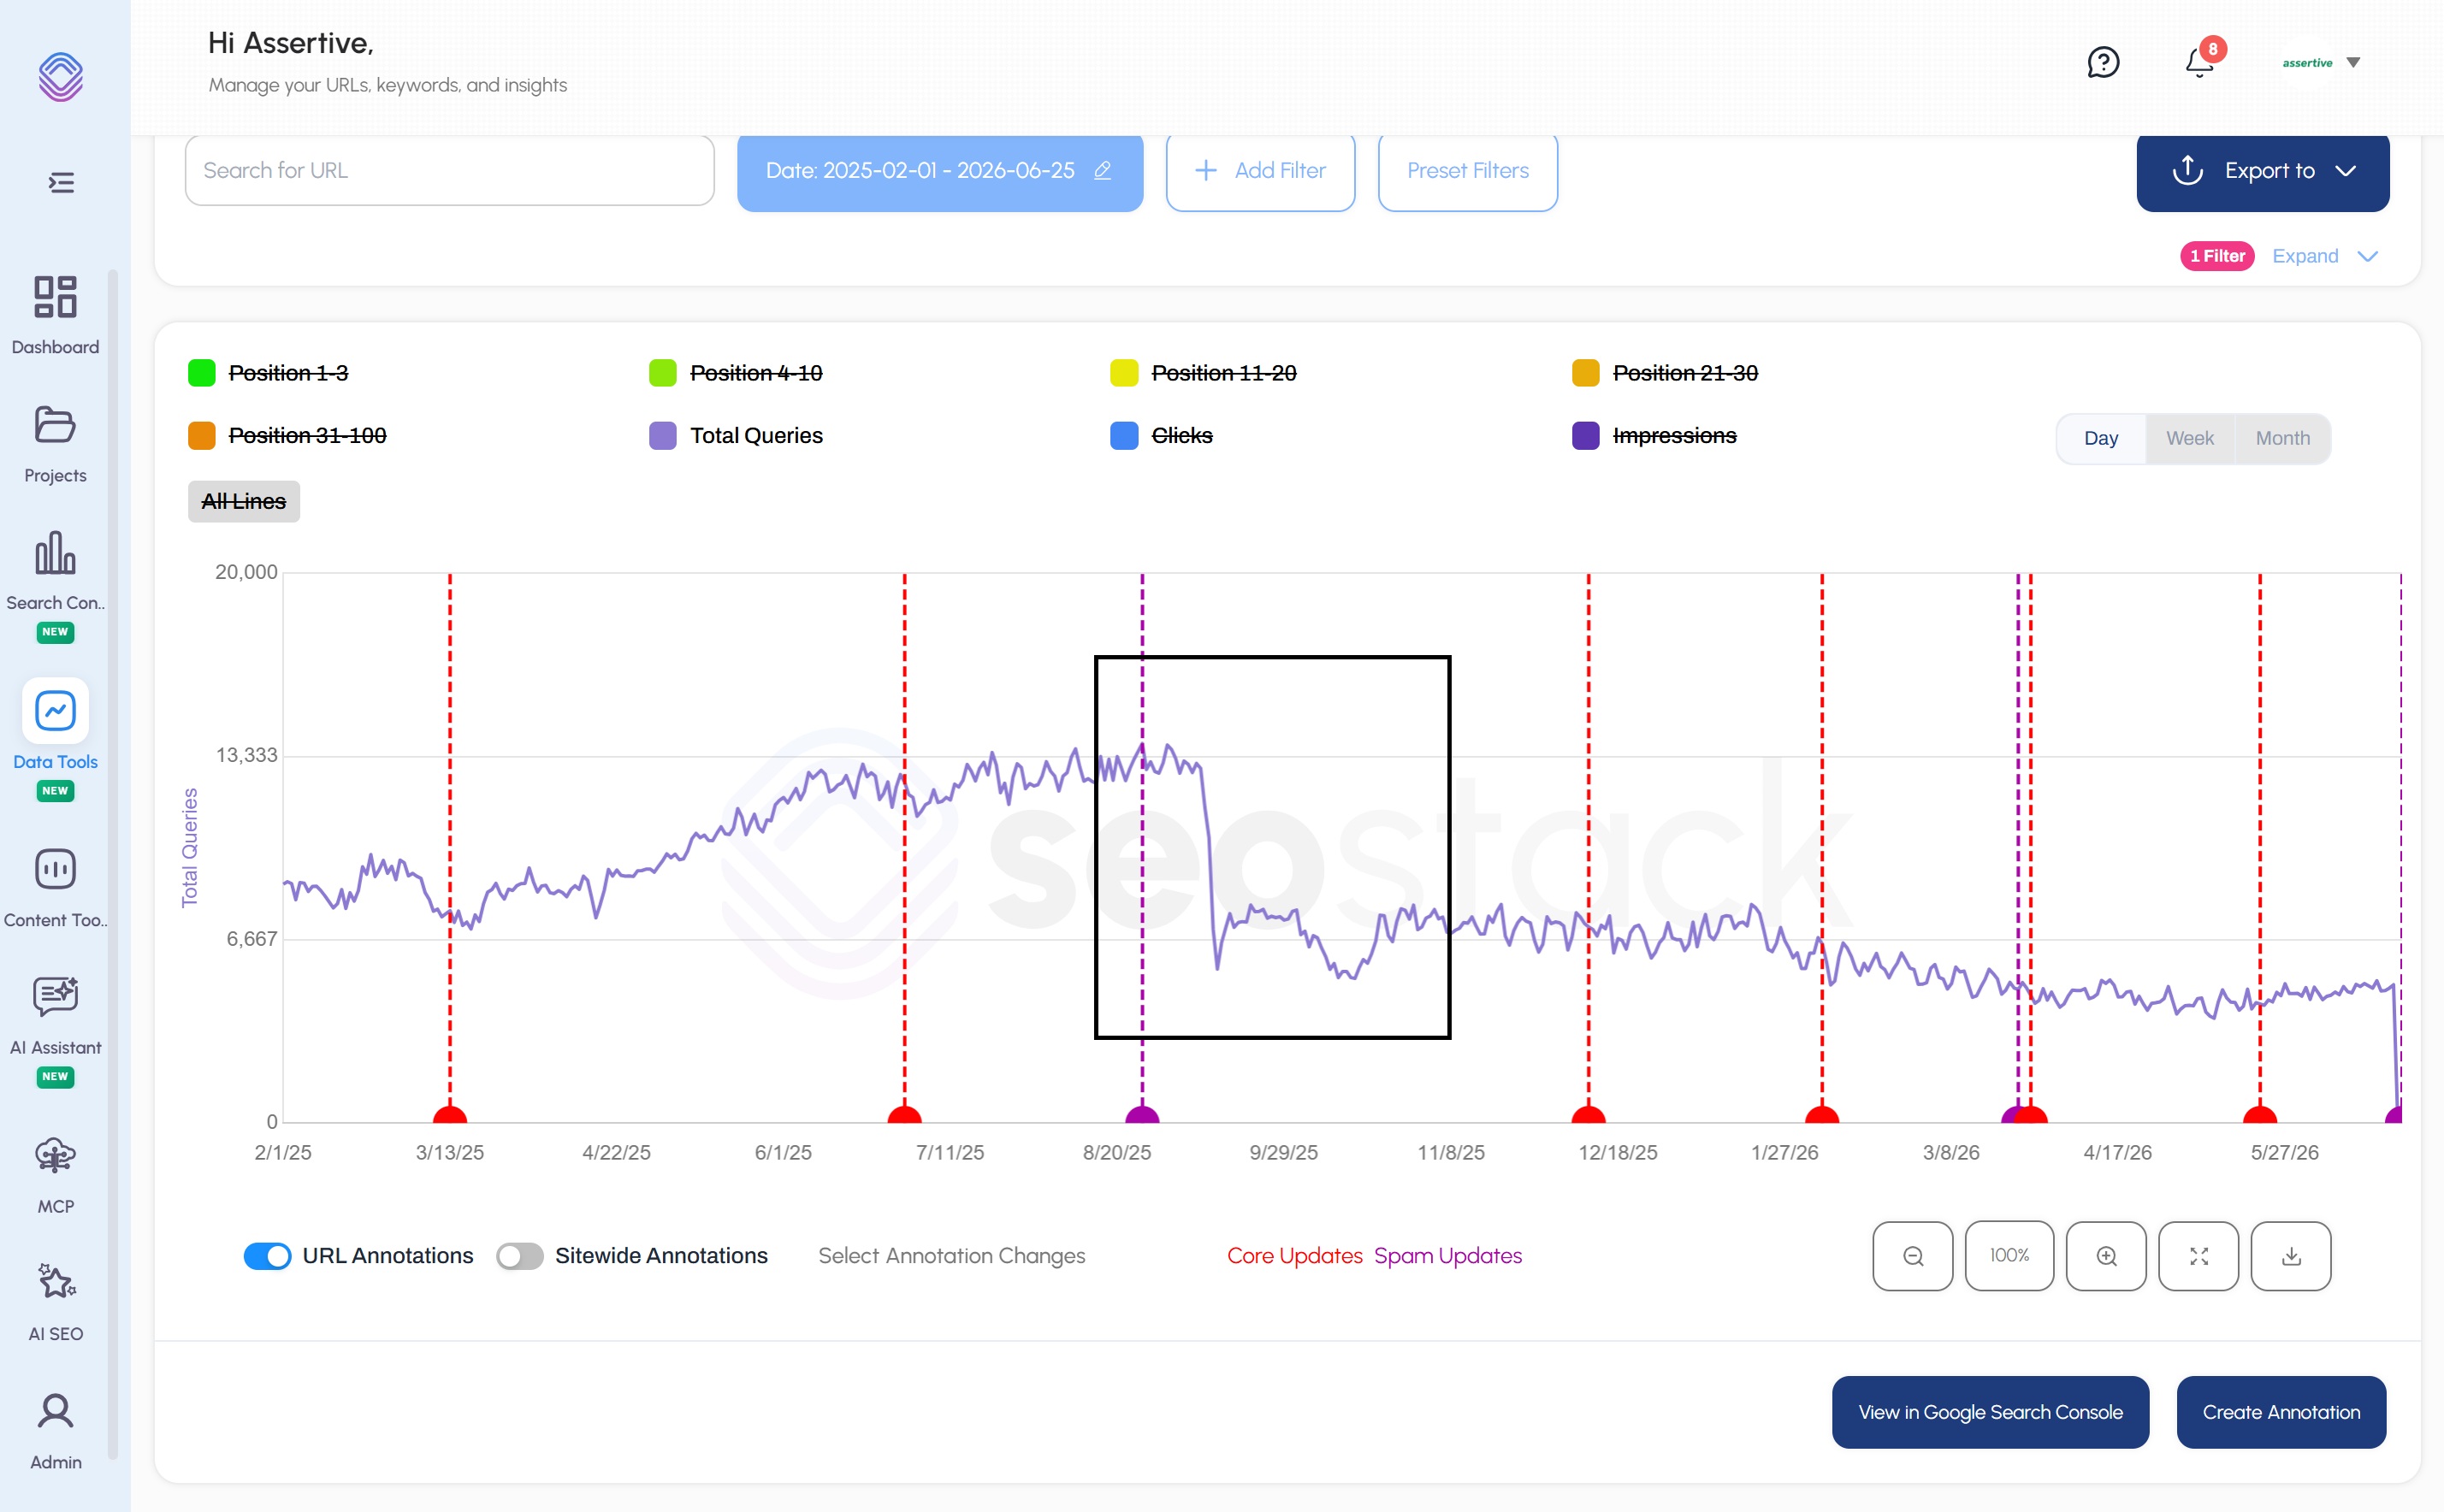Switch chart to Day view
The image size is (2444, 1512).
(2100, 438)
